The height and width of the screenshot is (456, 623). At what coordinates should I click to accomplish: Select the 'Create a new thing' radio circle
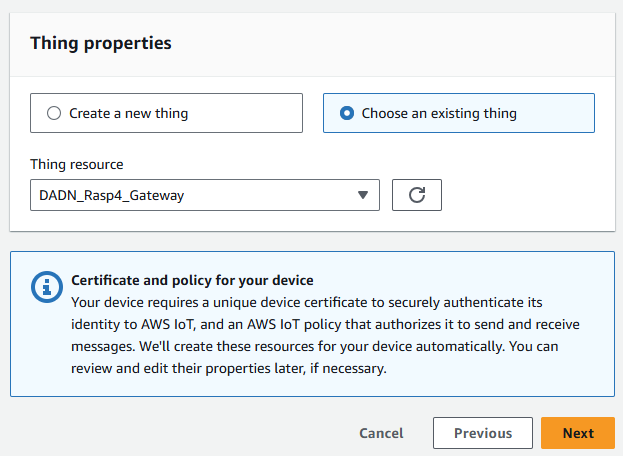pyautogui.click(x=54, y=114)
